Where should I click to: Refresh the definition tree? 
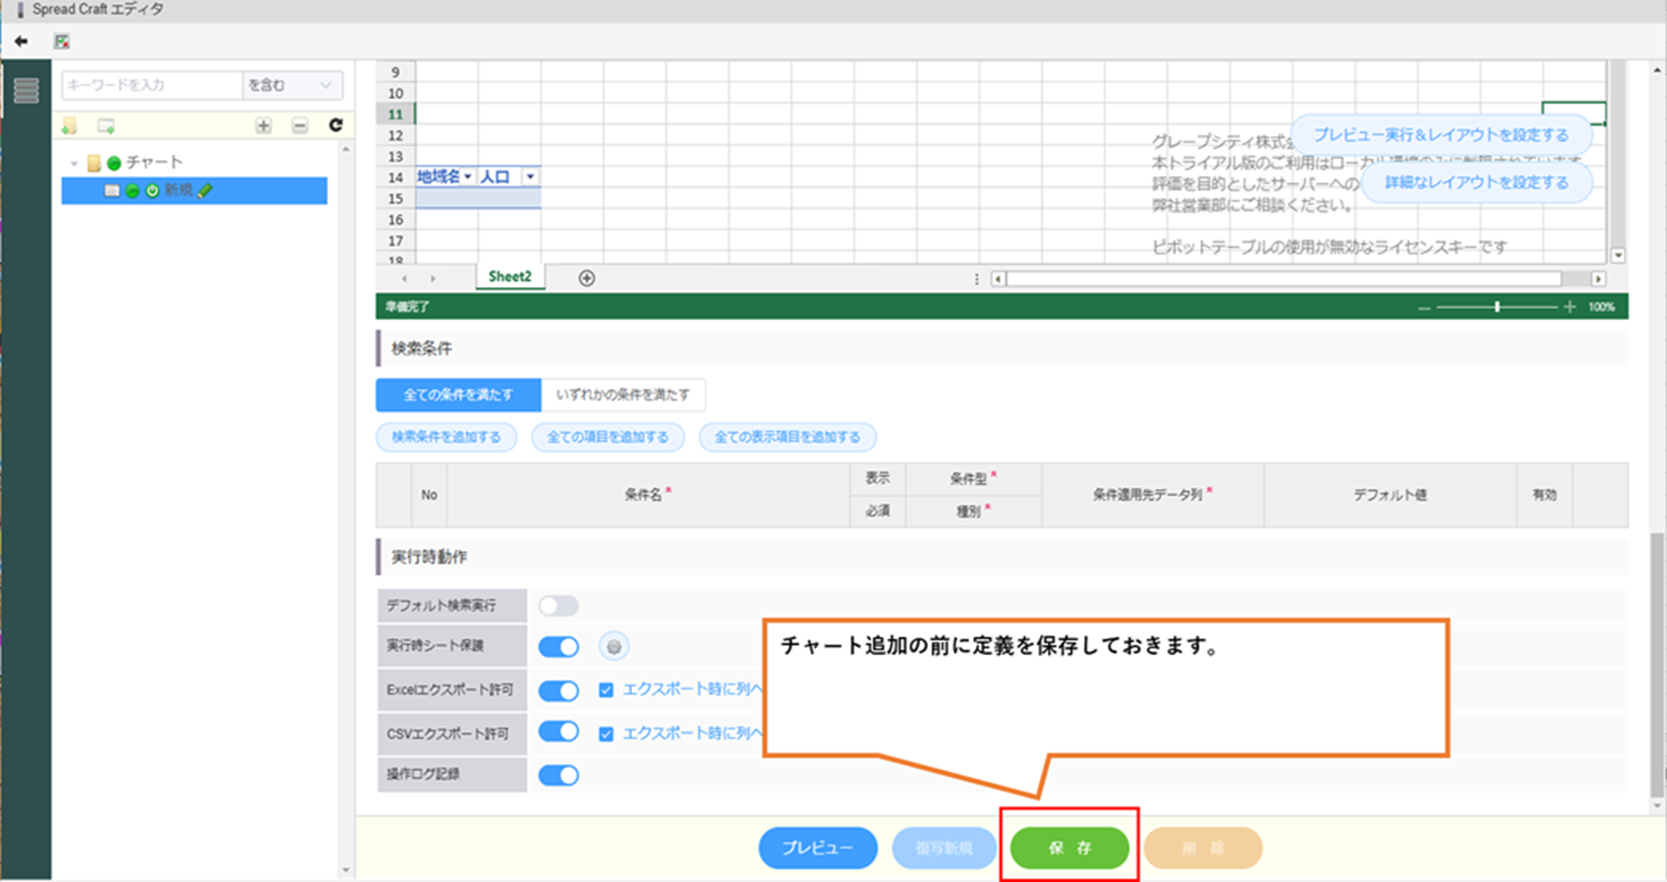[336, 125]
